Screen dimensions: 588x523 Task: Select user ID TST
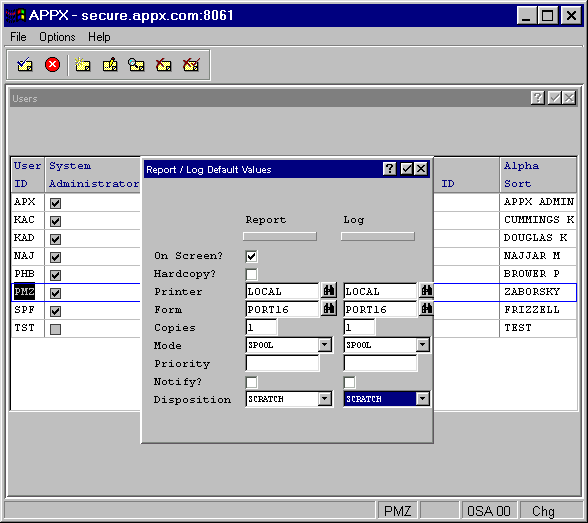(25, 328)
